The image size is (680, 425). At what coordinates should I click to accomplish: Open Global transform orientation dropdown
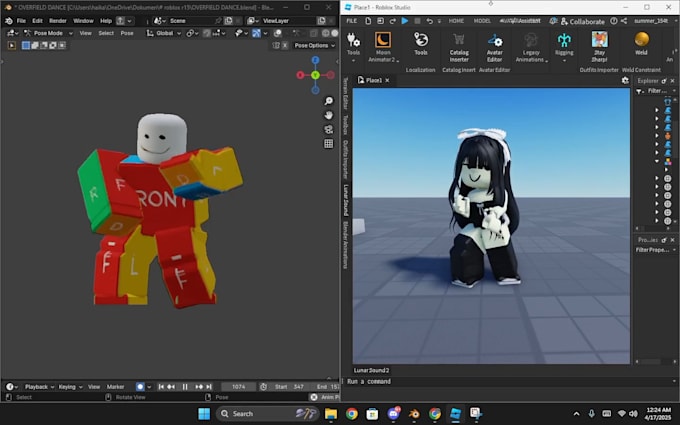pyautogui.click(x=164, y=33)
